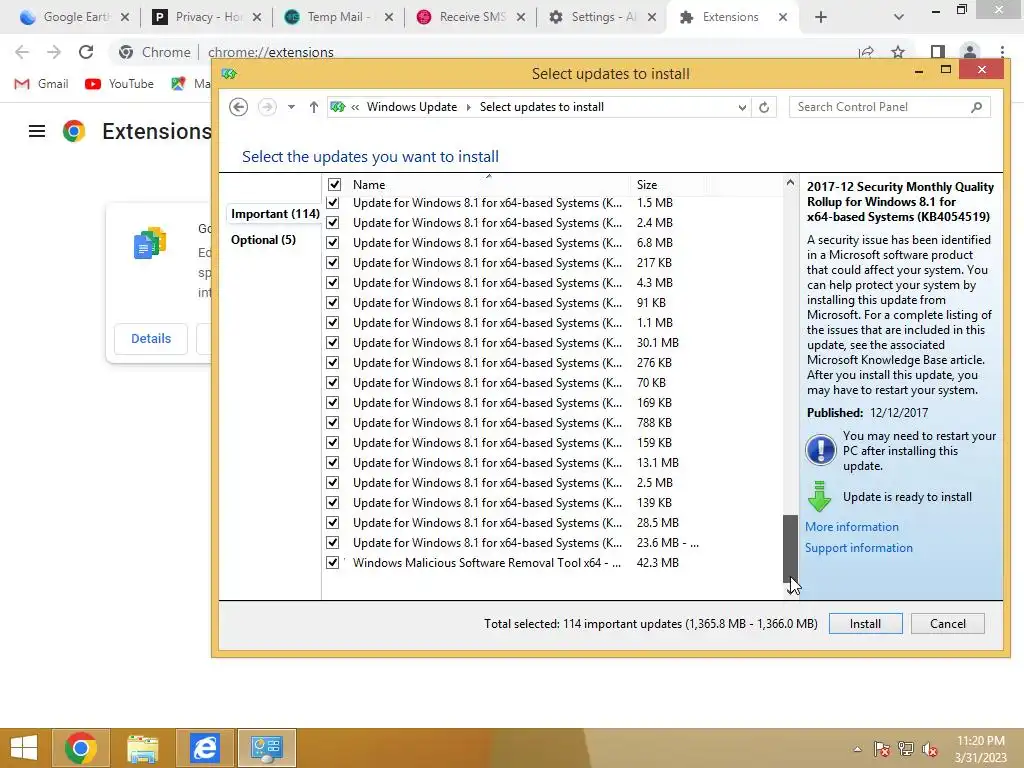
Task: Click the Windows Start button
Action: tap(24, 748)
